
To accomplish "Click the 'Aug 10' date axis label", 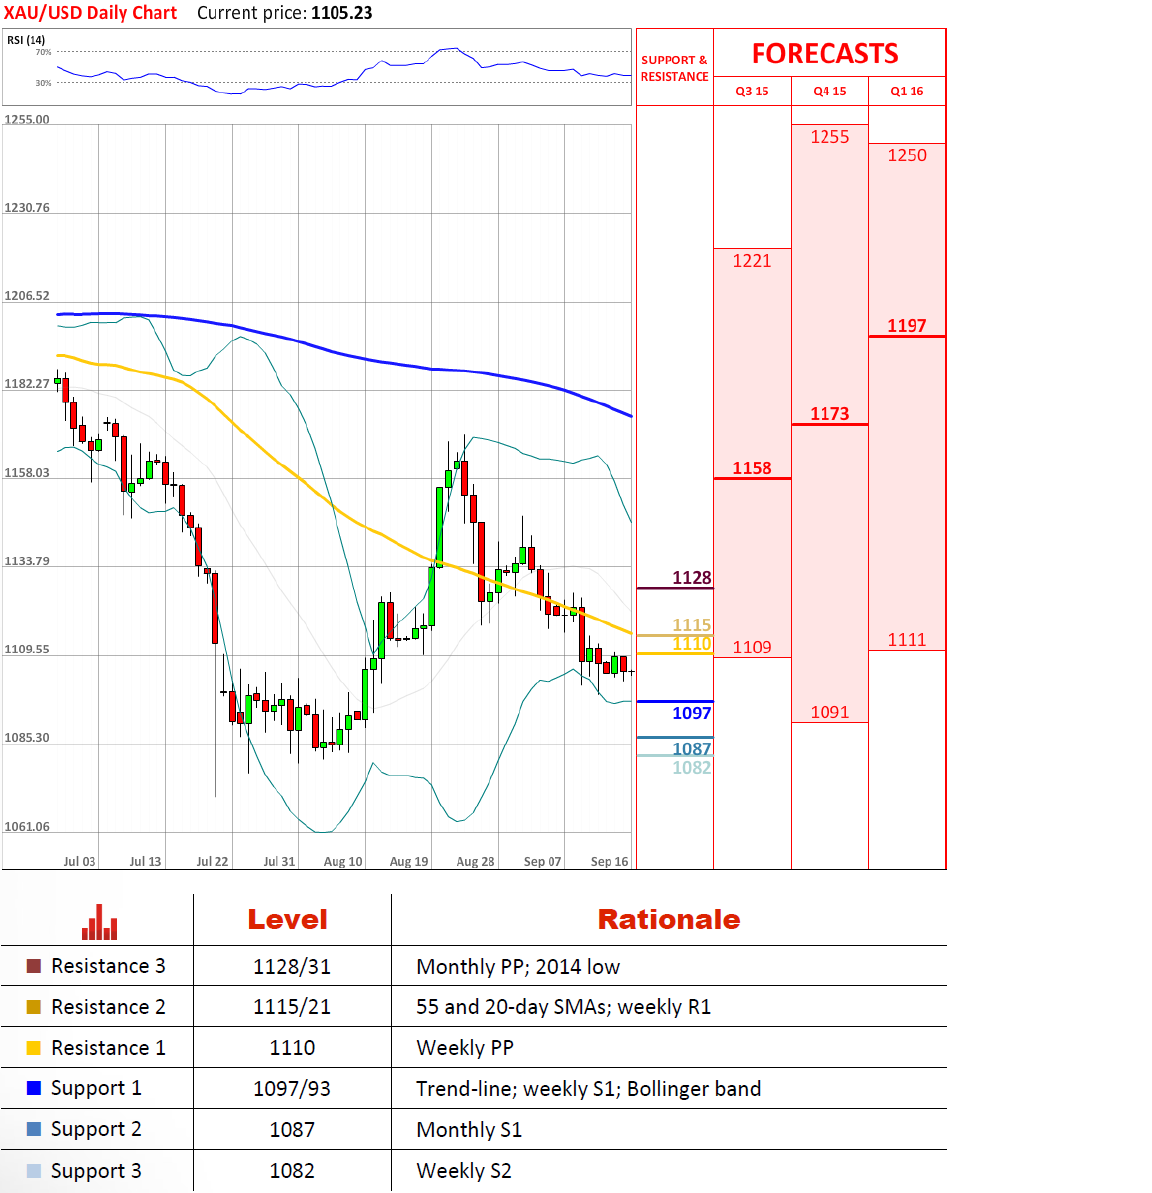I will [343, 861].
